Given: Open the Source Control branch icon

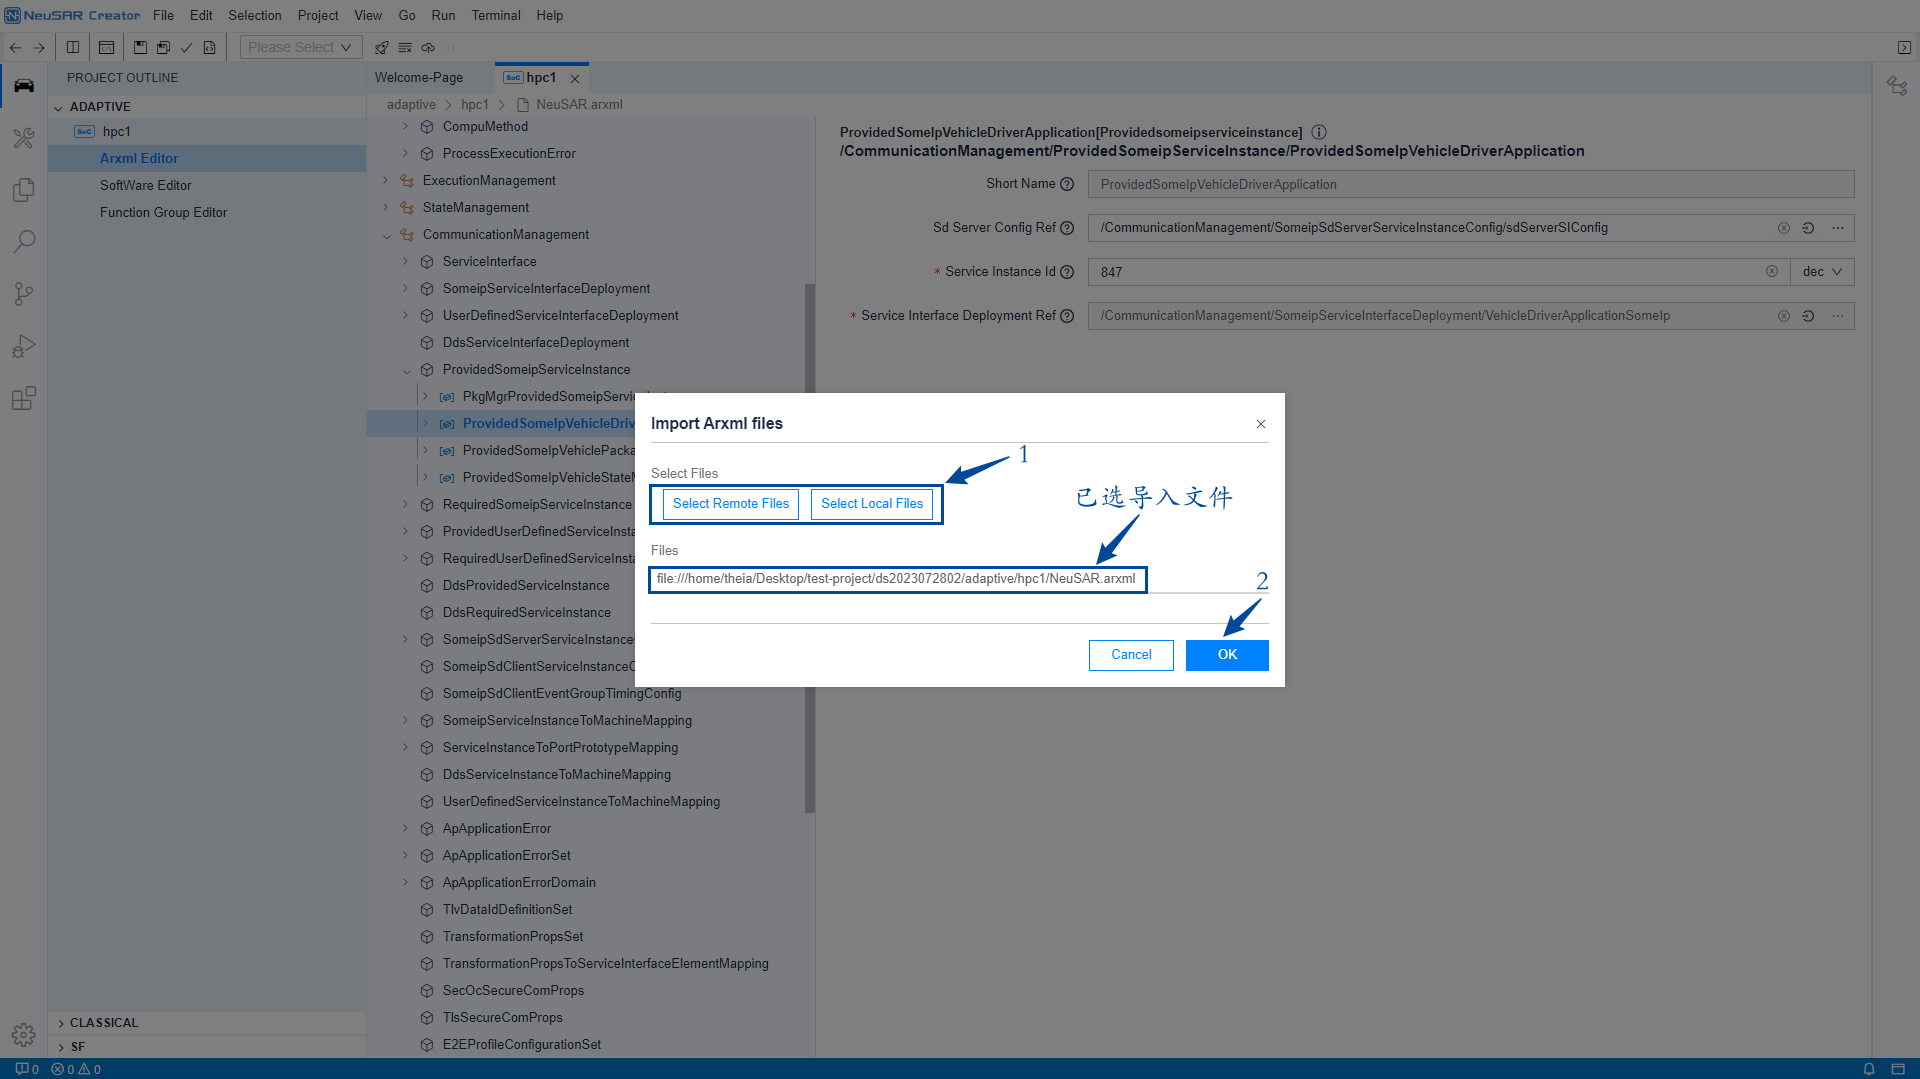Looking at the screenshot, I should (x=24, y=294).
